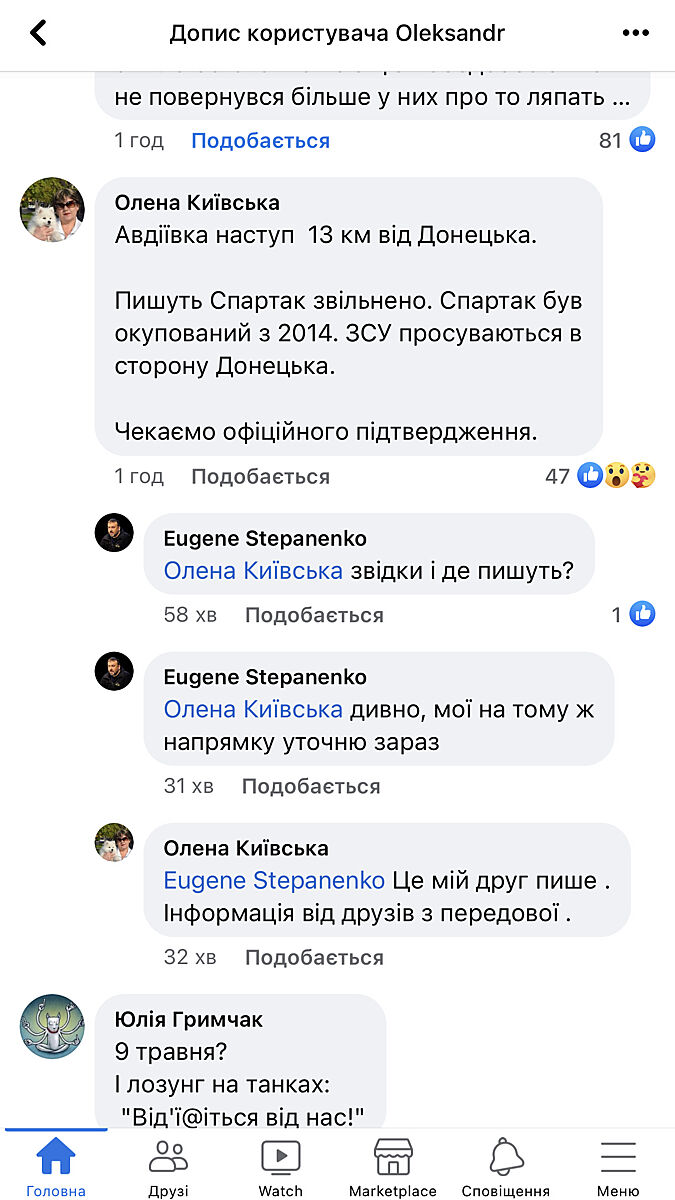This screenshot has width=675, height=1200.
Task: Open the Marketplace tab
Action: [x=393, y=1166]
